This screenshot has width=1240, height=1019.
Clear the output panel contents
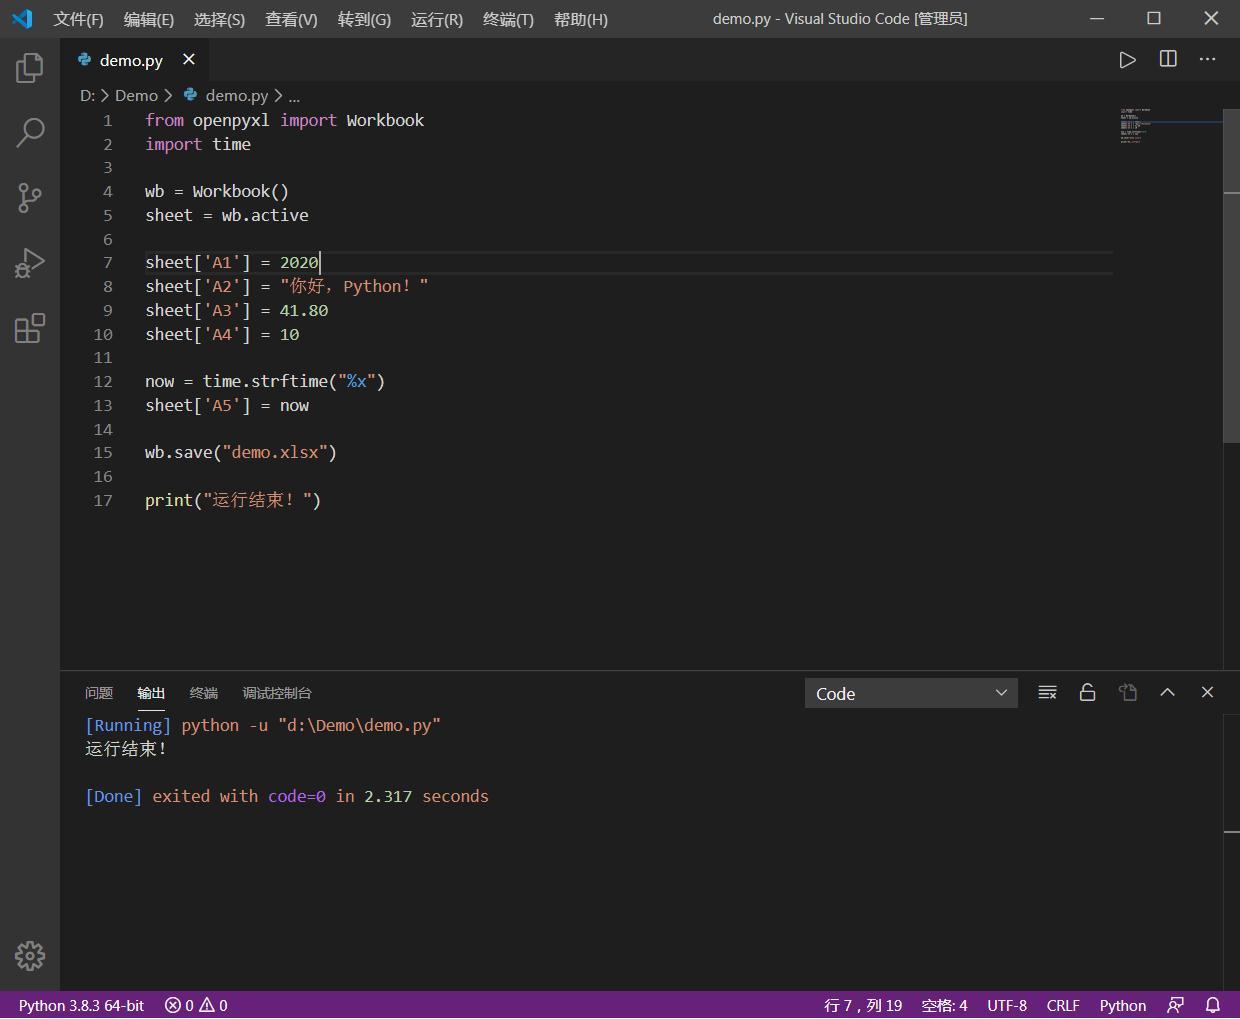(1047, 693)
